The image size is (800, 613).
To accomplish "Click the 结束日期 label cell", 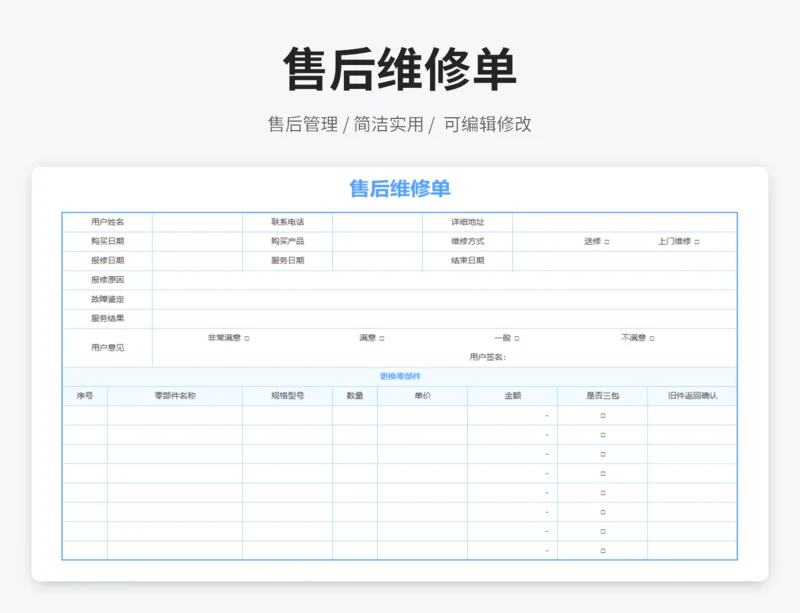I will [467, 261].
